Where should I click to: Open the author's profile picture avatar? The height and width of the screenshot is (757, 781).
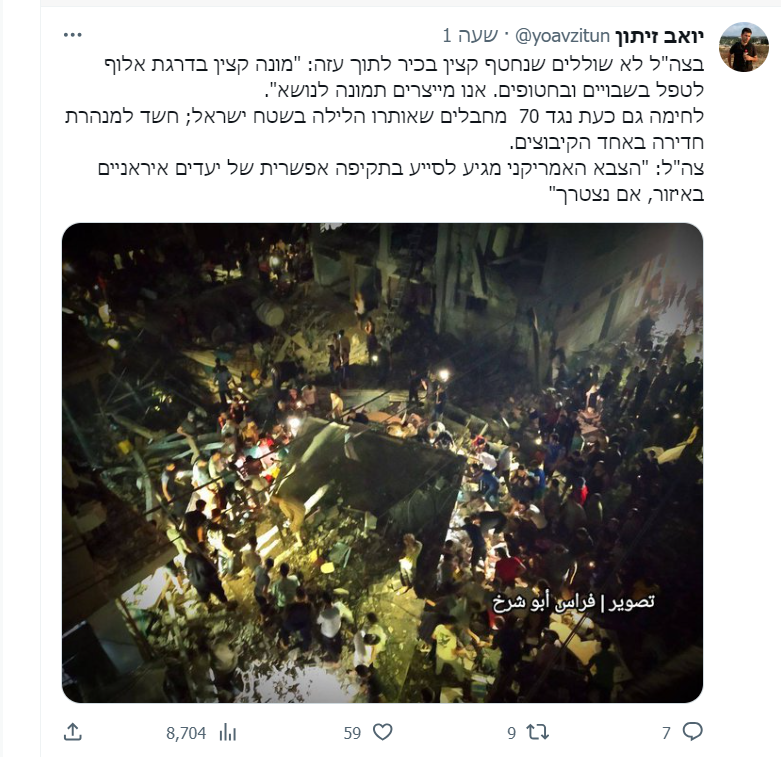coord(744,47)
